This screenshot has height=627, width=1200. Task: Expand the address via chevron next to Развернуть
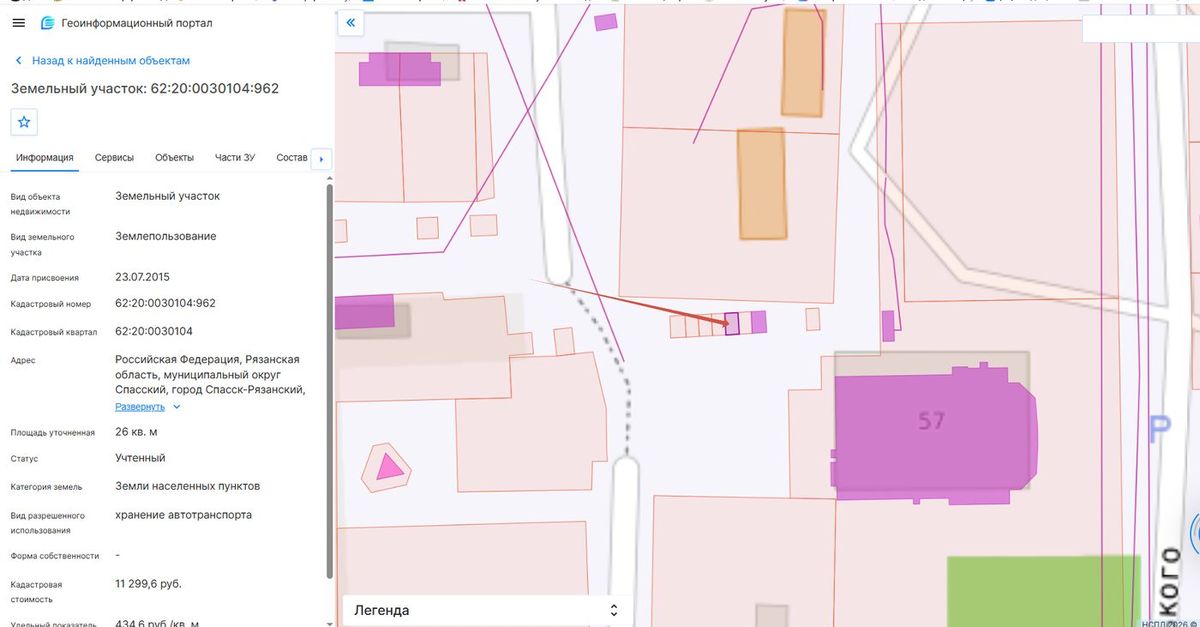point(177,407)
